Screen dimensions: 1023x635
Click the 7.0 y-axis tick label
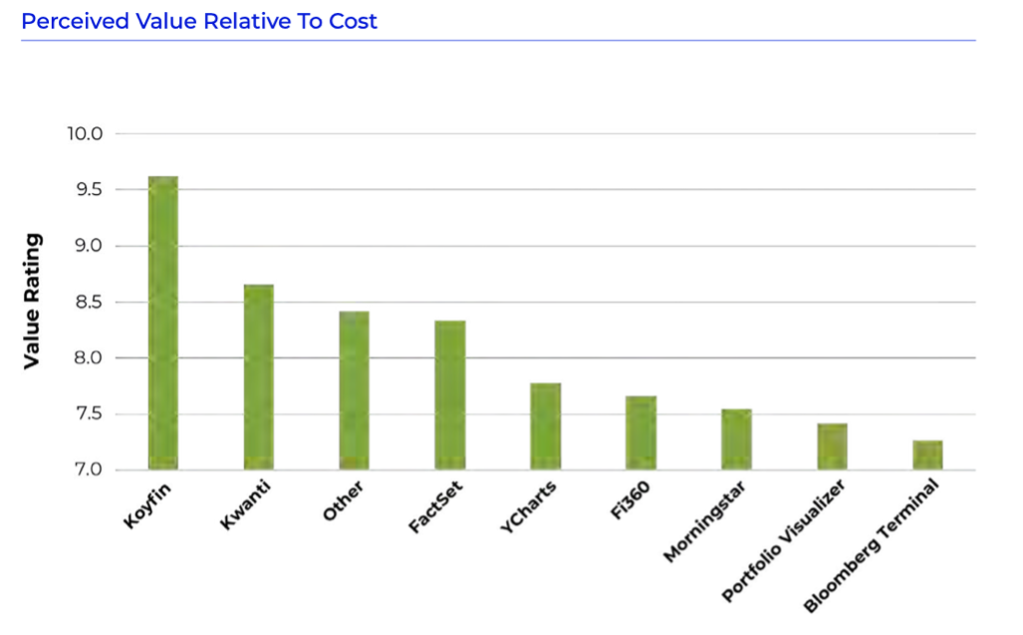[x=89, y=470]
